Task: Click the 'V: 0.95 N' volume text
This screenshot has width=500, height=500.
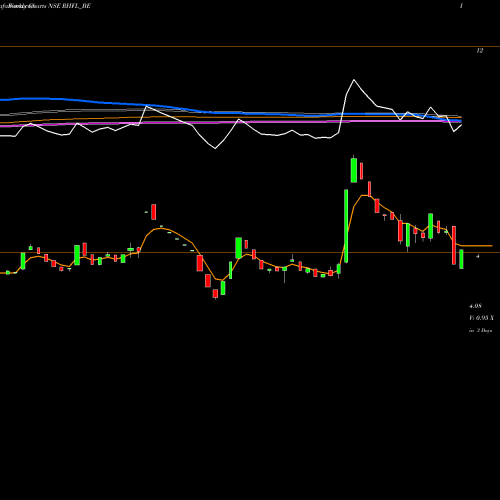Action: click(x=481, y=318)
